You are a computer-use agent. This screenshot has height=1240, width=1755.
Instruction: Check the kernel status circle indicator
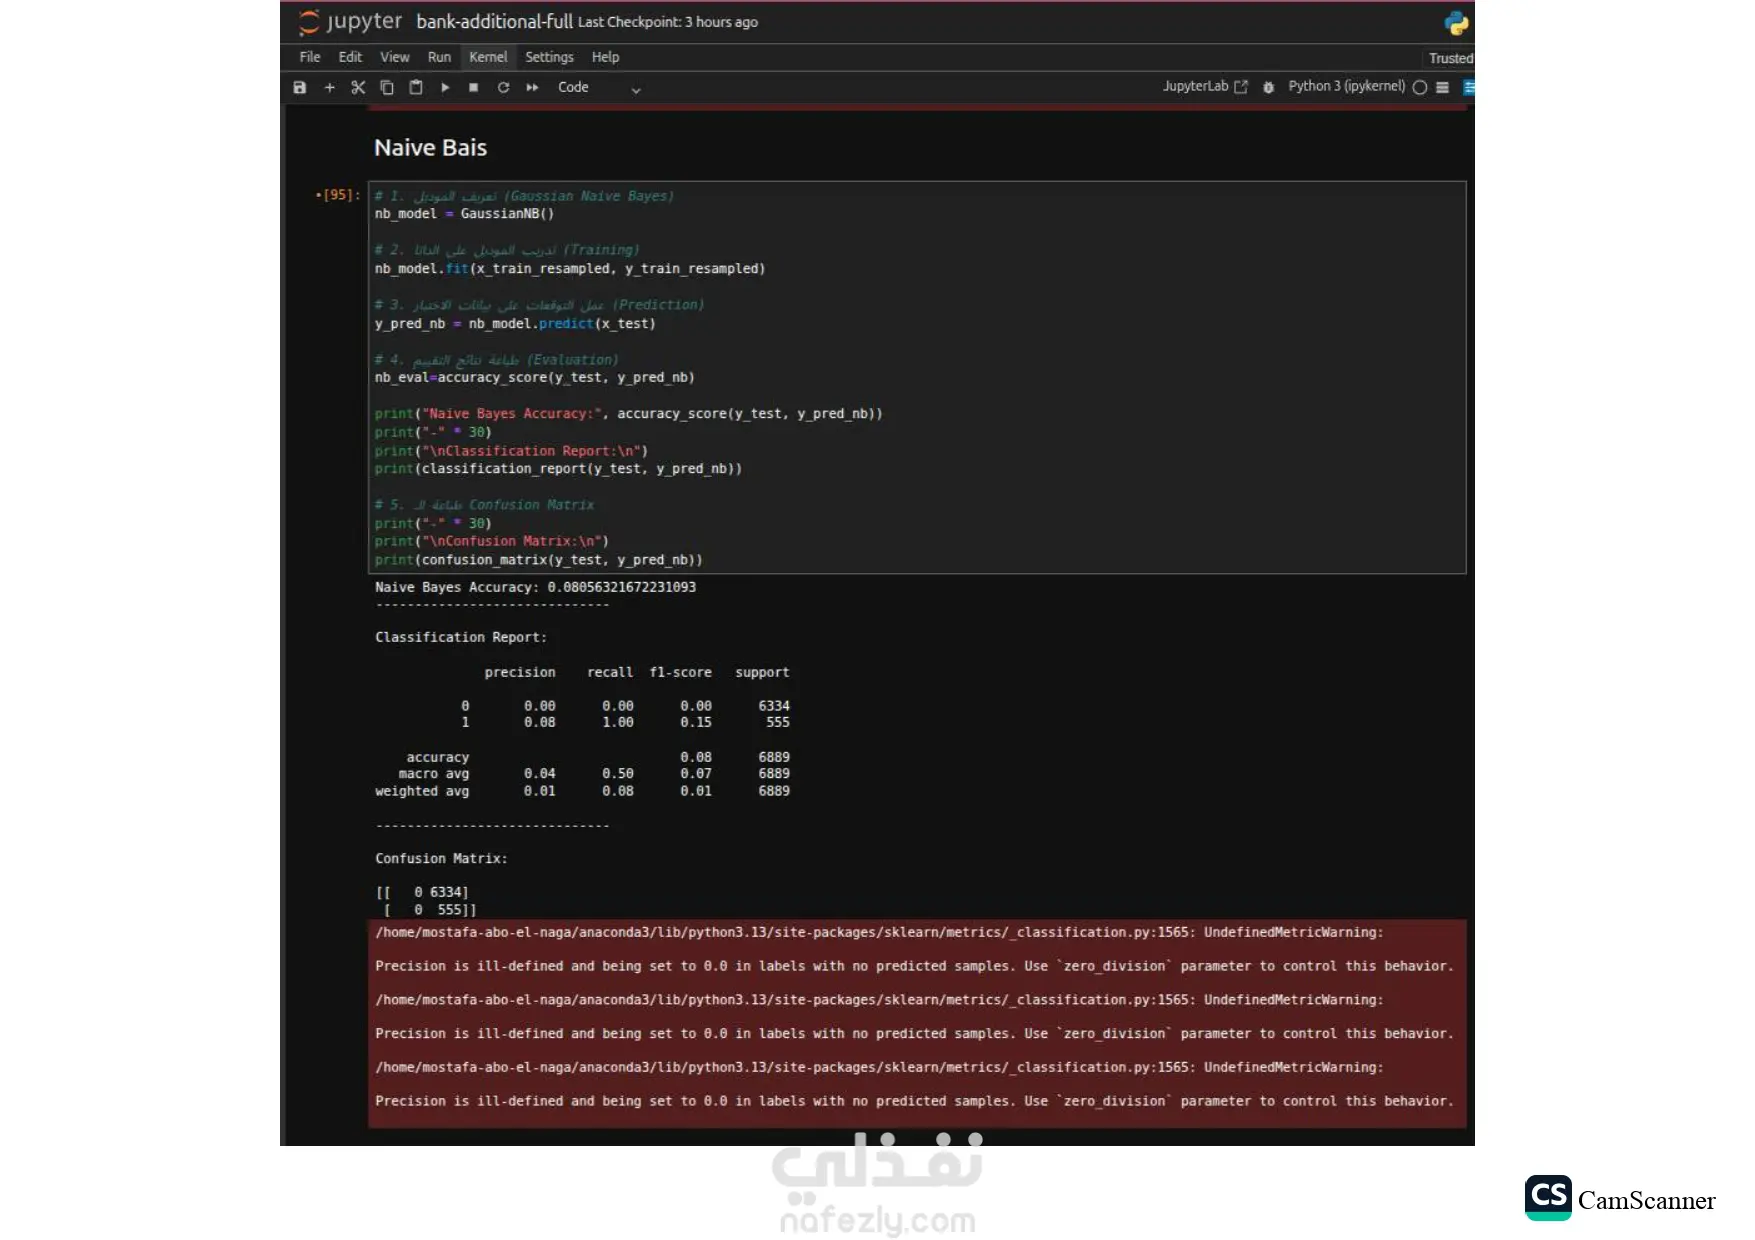pos(1419,88)
